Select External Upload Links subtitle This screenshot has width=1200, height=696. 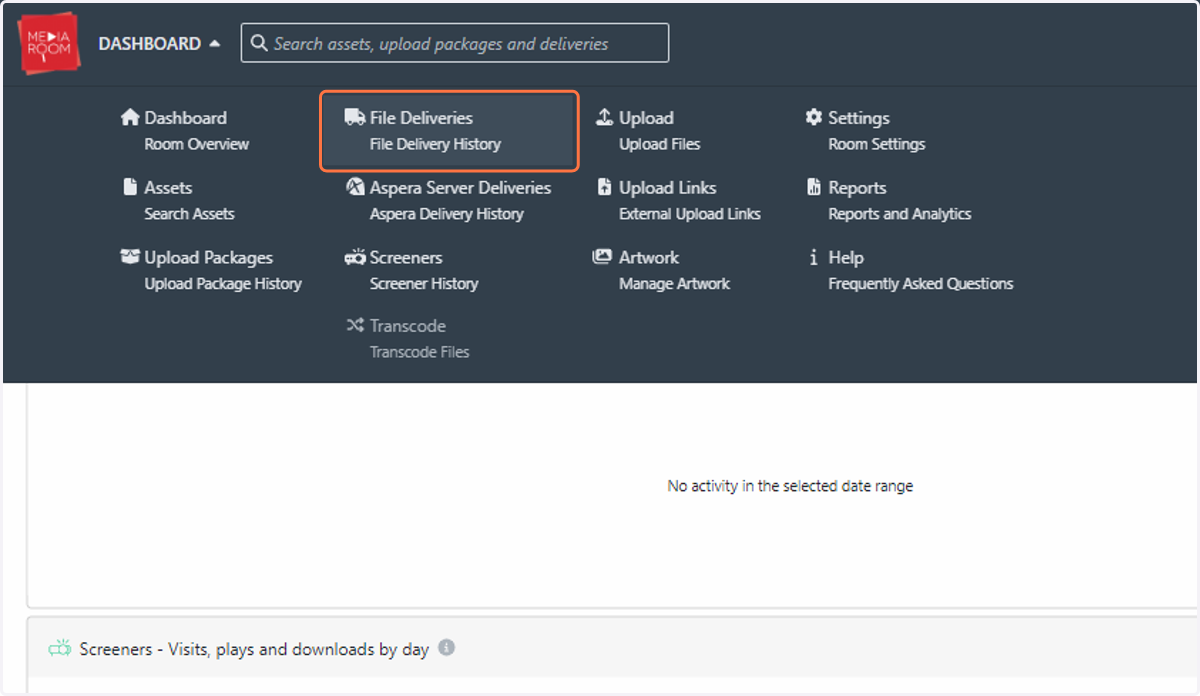690,214
